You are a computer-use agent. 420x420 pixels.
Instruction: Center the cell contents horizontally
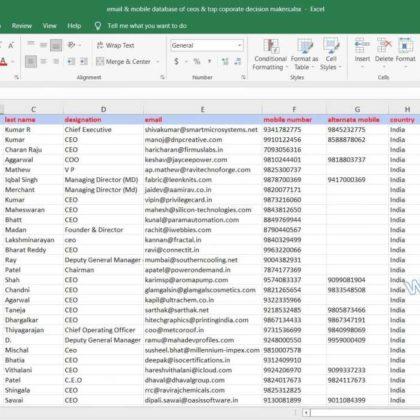click(x=43, y=61)
